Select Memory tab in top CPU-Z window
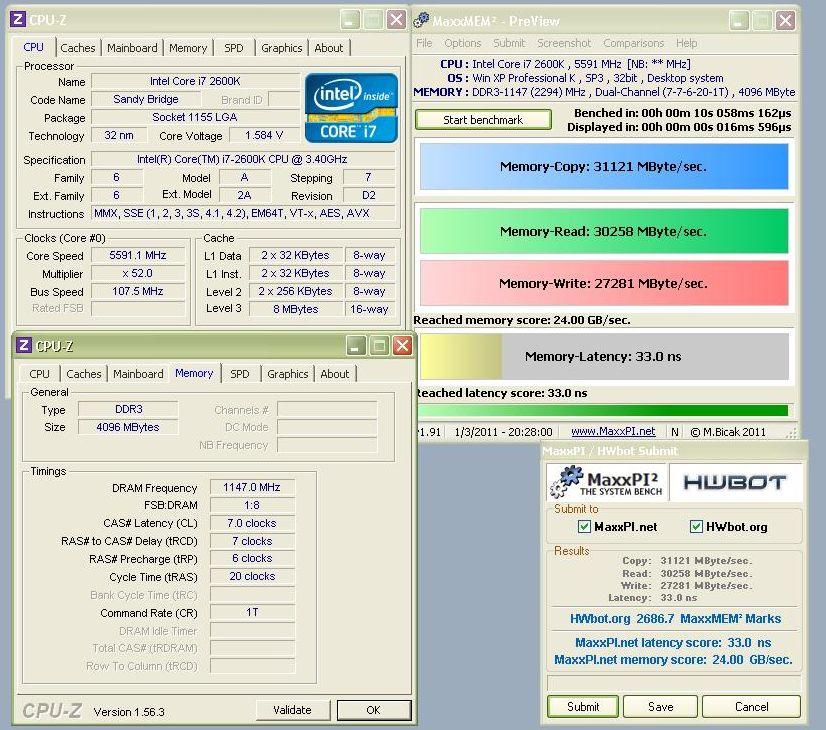This screenshot has height=730, width=826. coord(188,48)
